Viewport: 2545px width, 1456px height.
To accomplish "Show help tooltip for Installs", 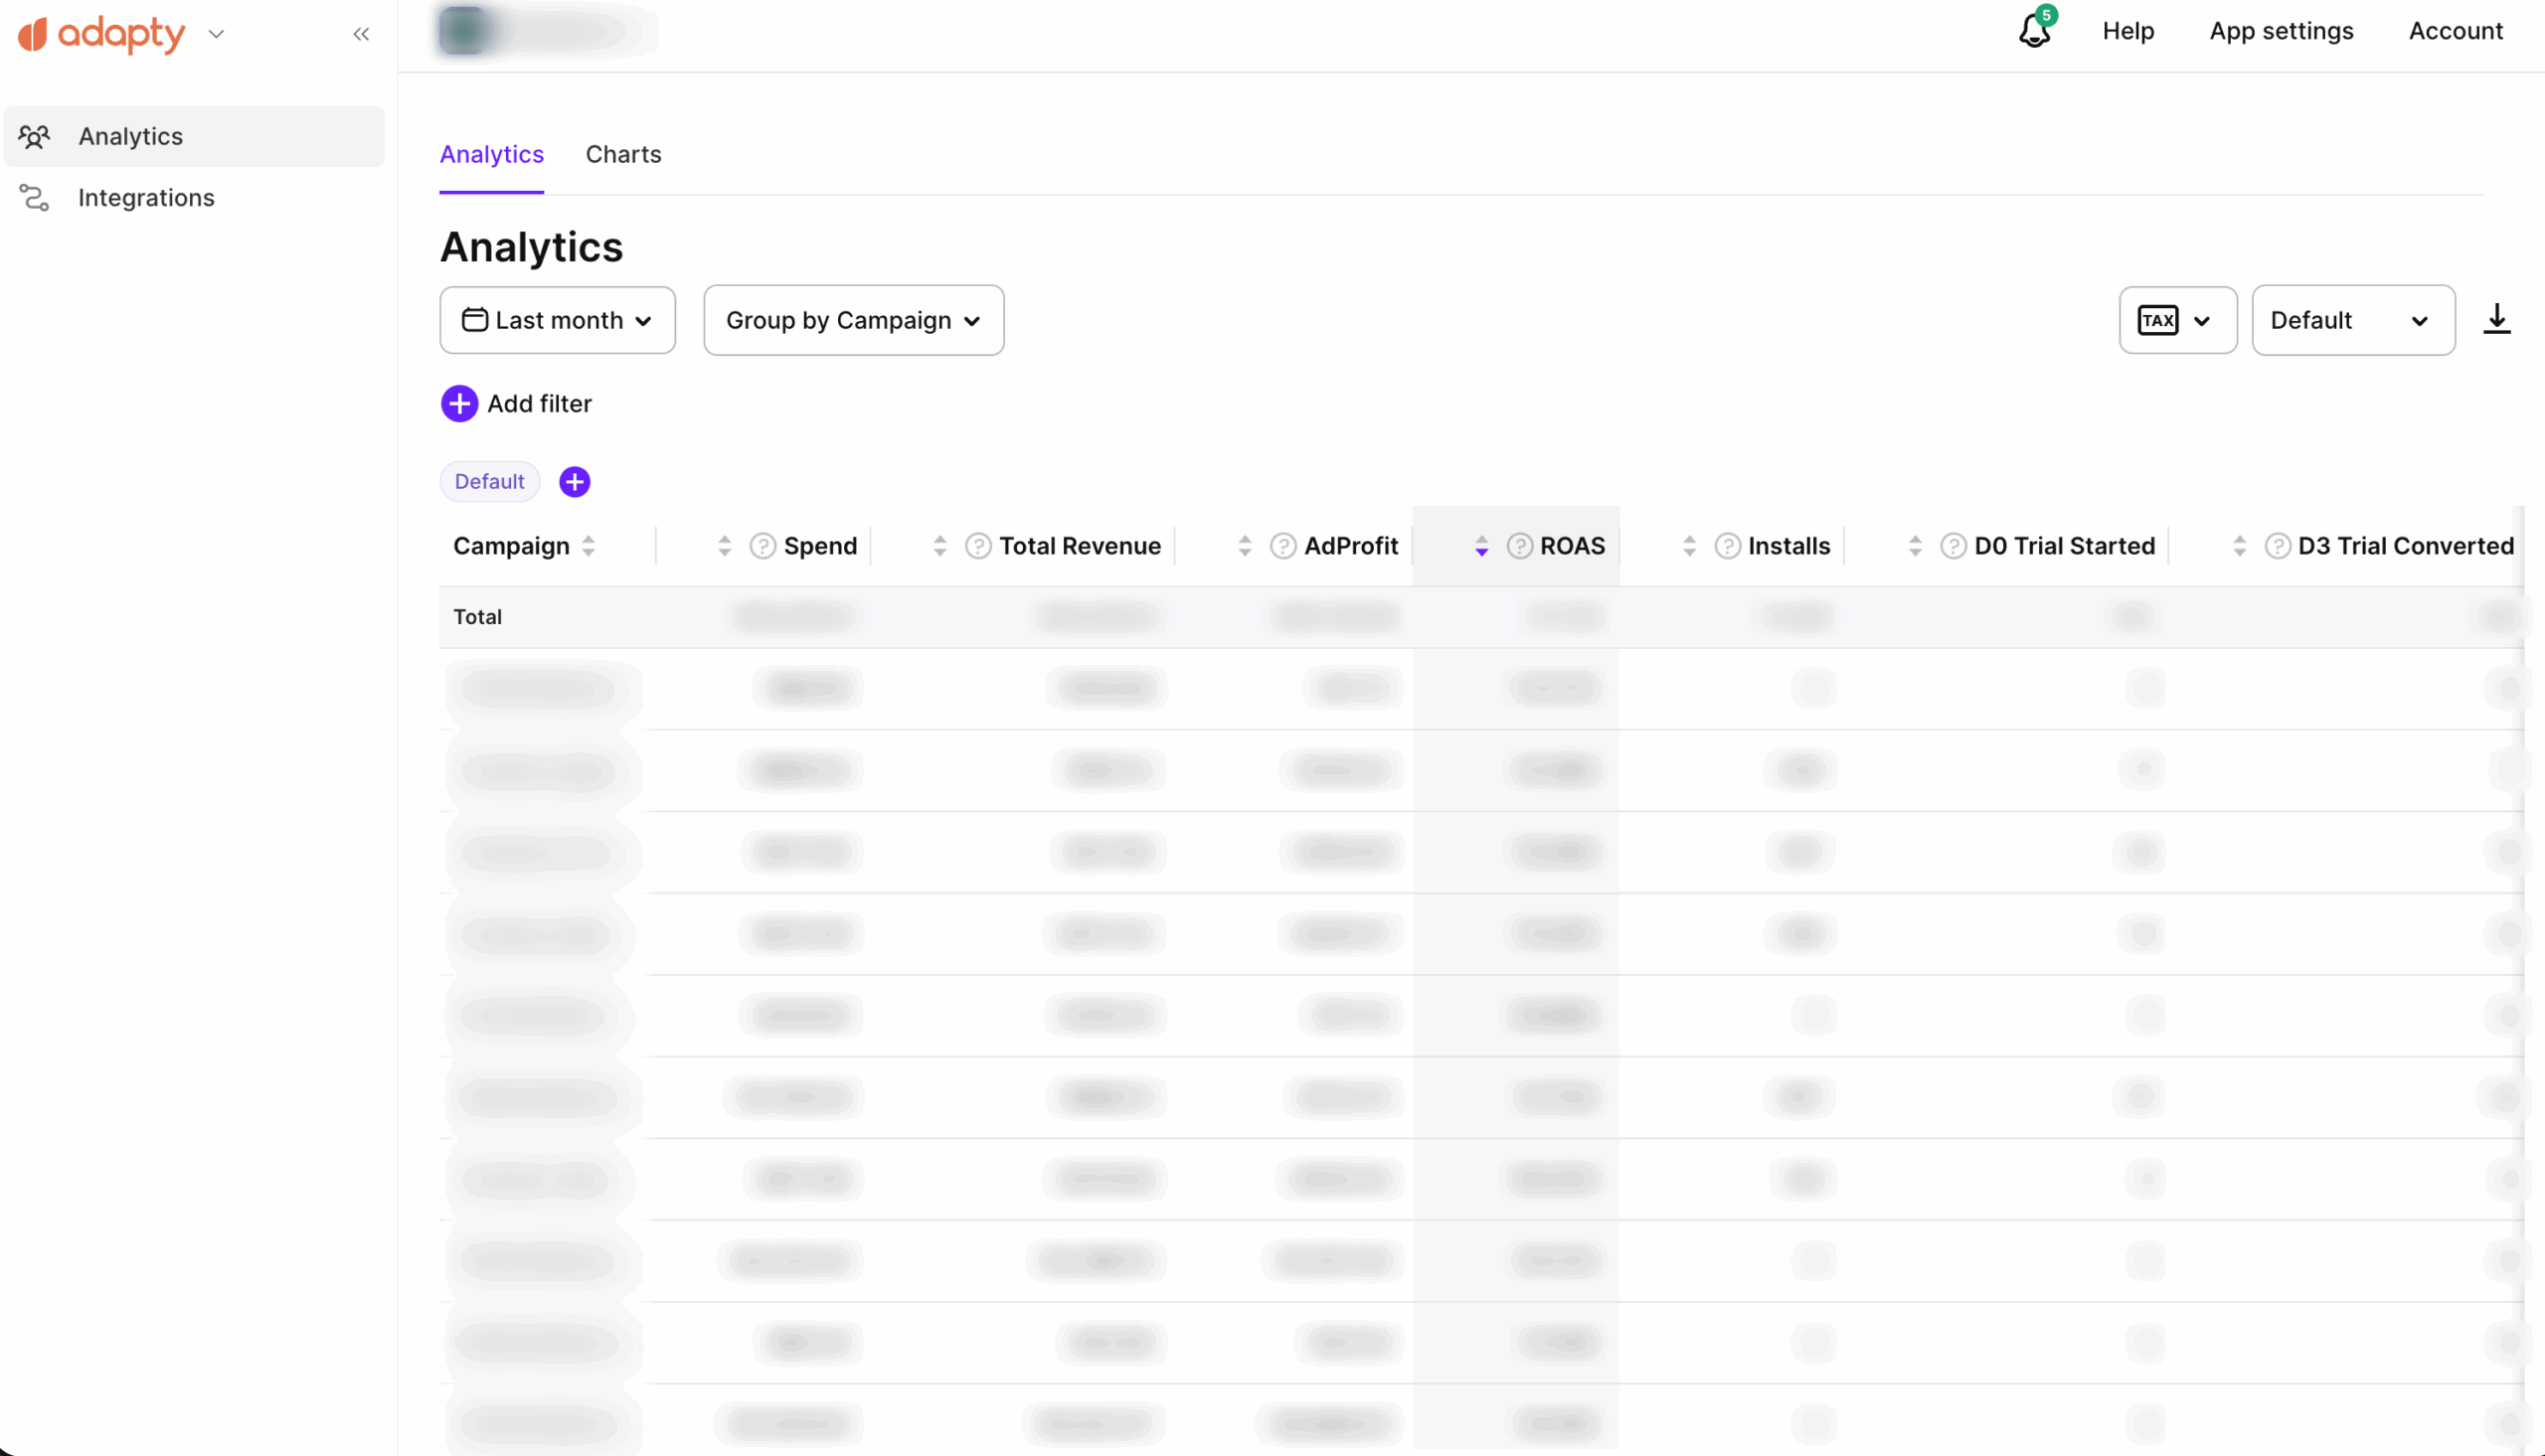I will coord(1727,546).
